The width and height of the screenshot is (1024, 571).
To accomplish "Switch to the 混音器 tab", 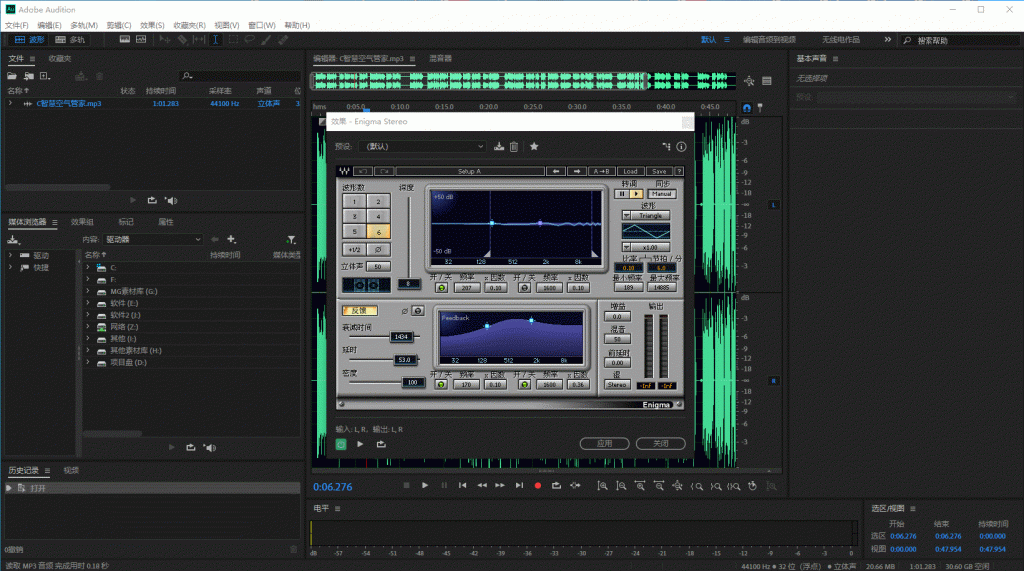I will click(x=440, y=59).
